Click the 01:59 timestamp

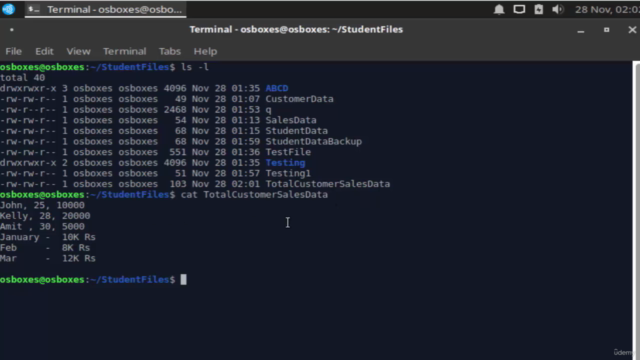pyautogui.click(x=246, y=141)
